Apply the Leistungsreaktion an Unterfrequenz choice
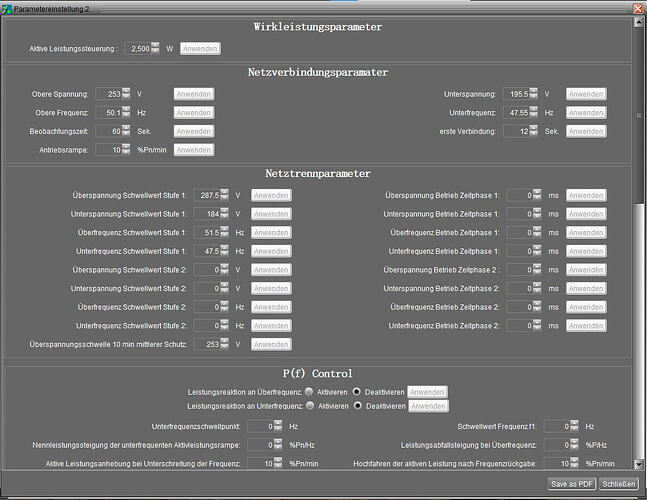Screen dimensions: 647x500 point(428,406)
